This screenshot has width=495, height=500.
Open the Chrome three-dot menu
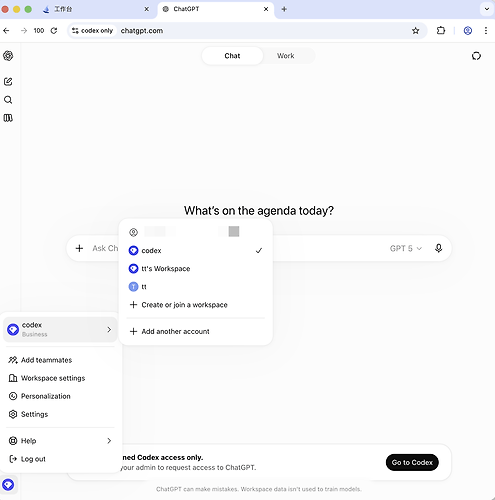pos(486,31)
